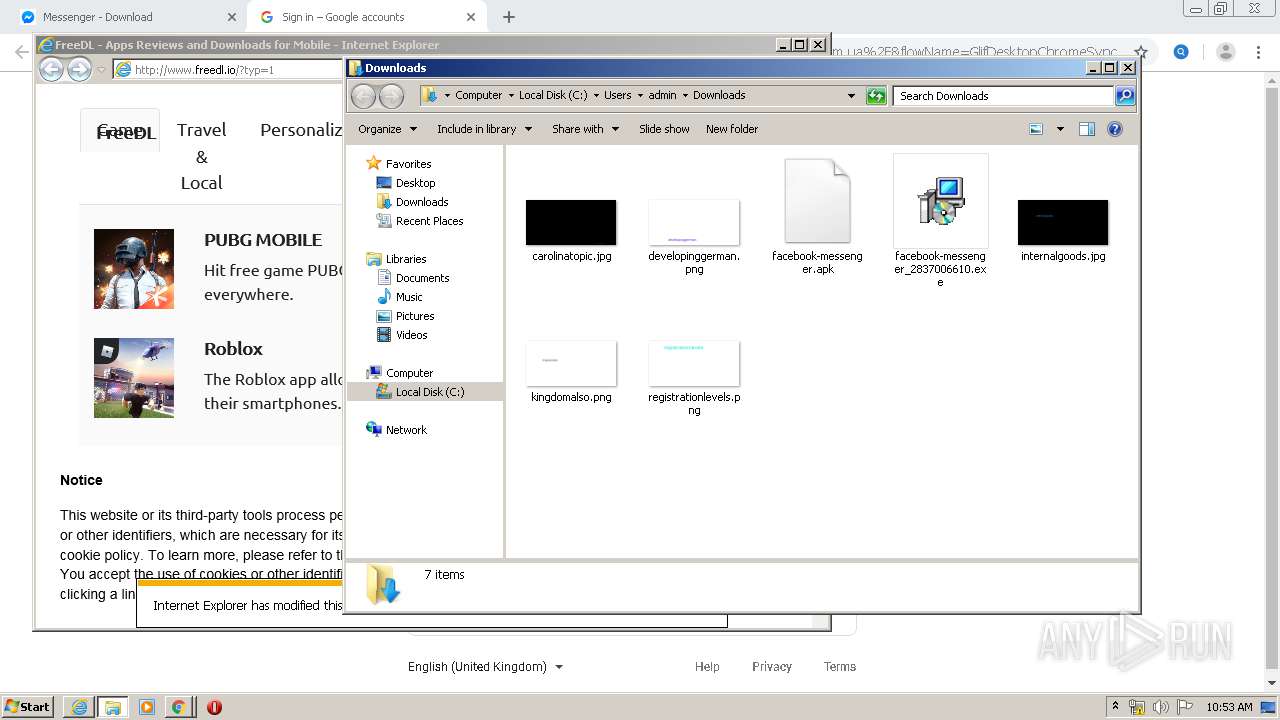Image resolution: width=1280 pixels, height=720 pixels.
Task: Click Slide show in Explorer toolbar
Action: (664, 129)
